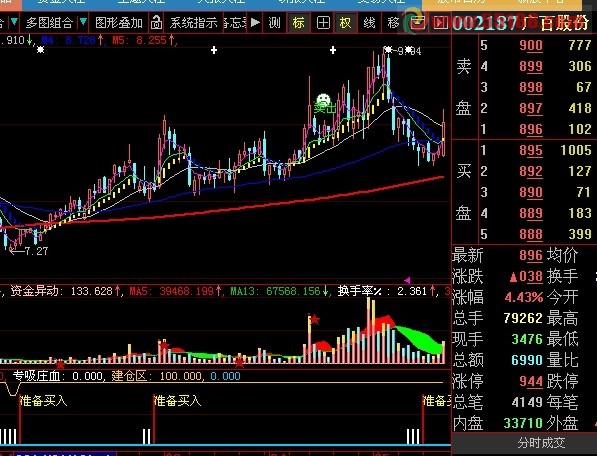Select the 测 measurement tool
Screen dimensions: 597x456
tap(275, 23)
